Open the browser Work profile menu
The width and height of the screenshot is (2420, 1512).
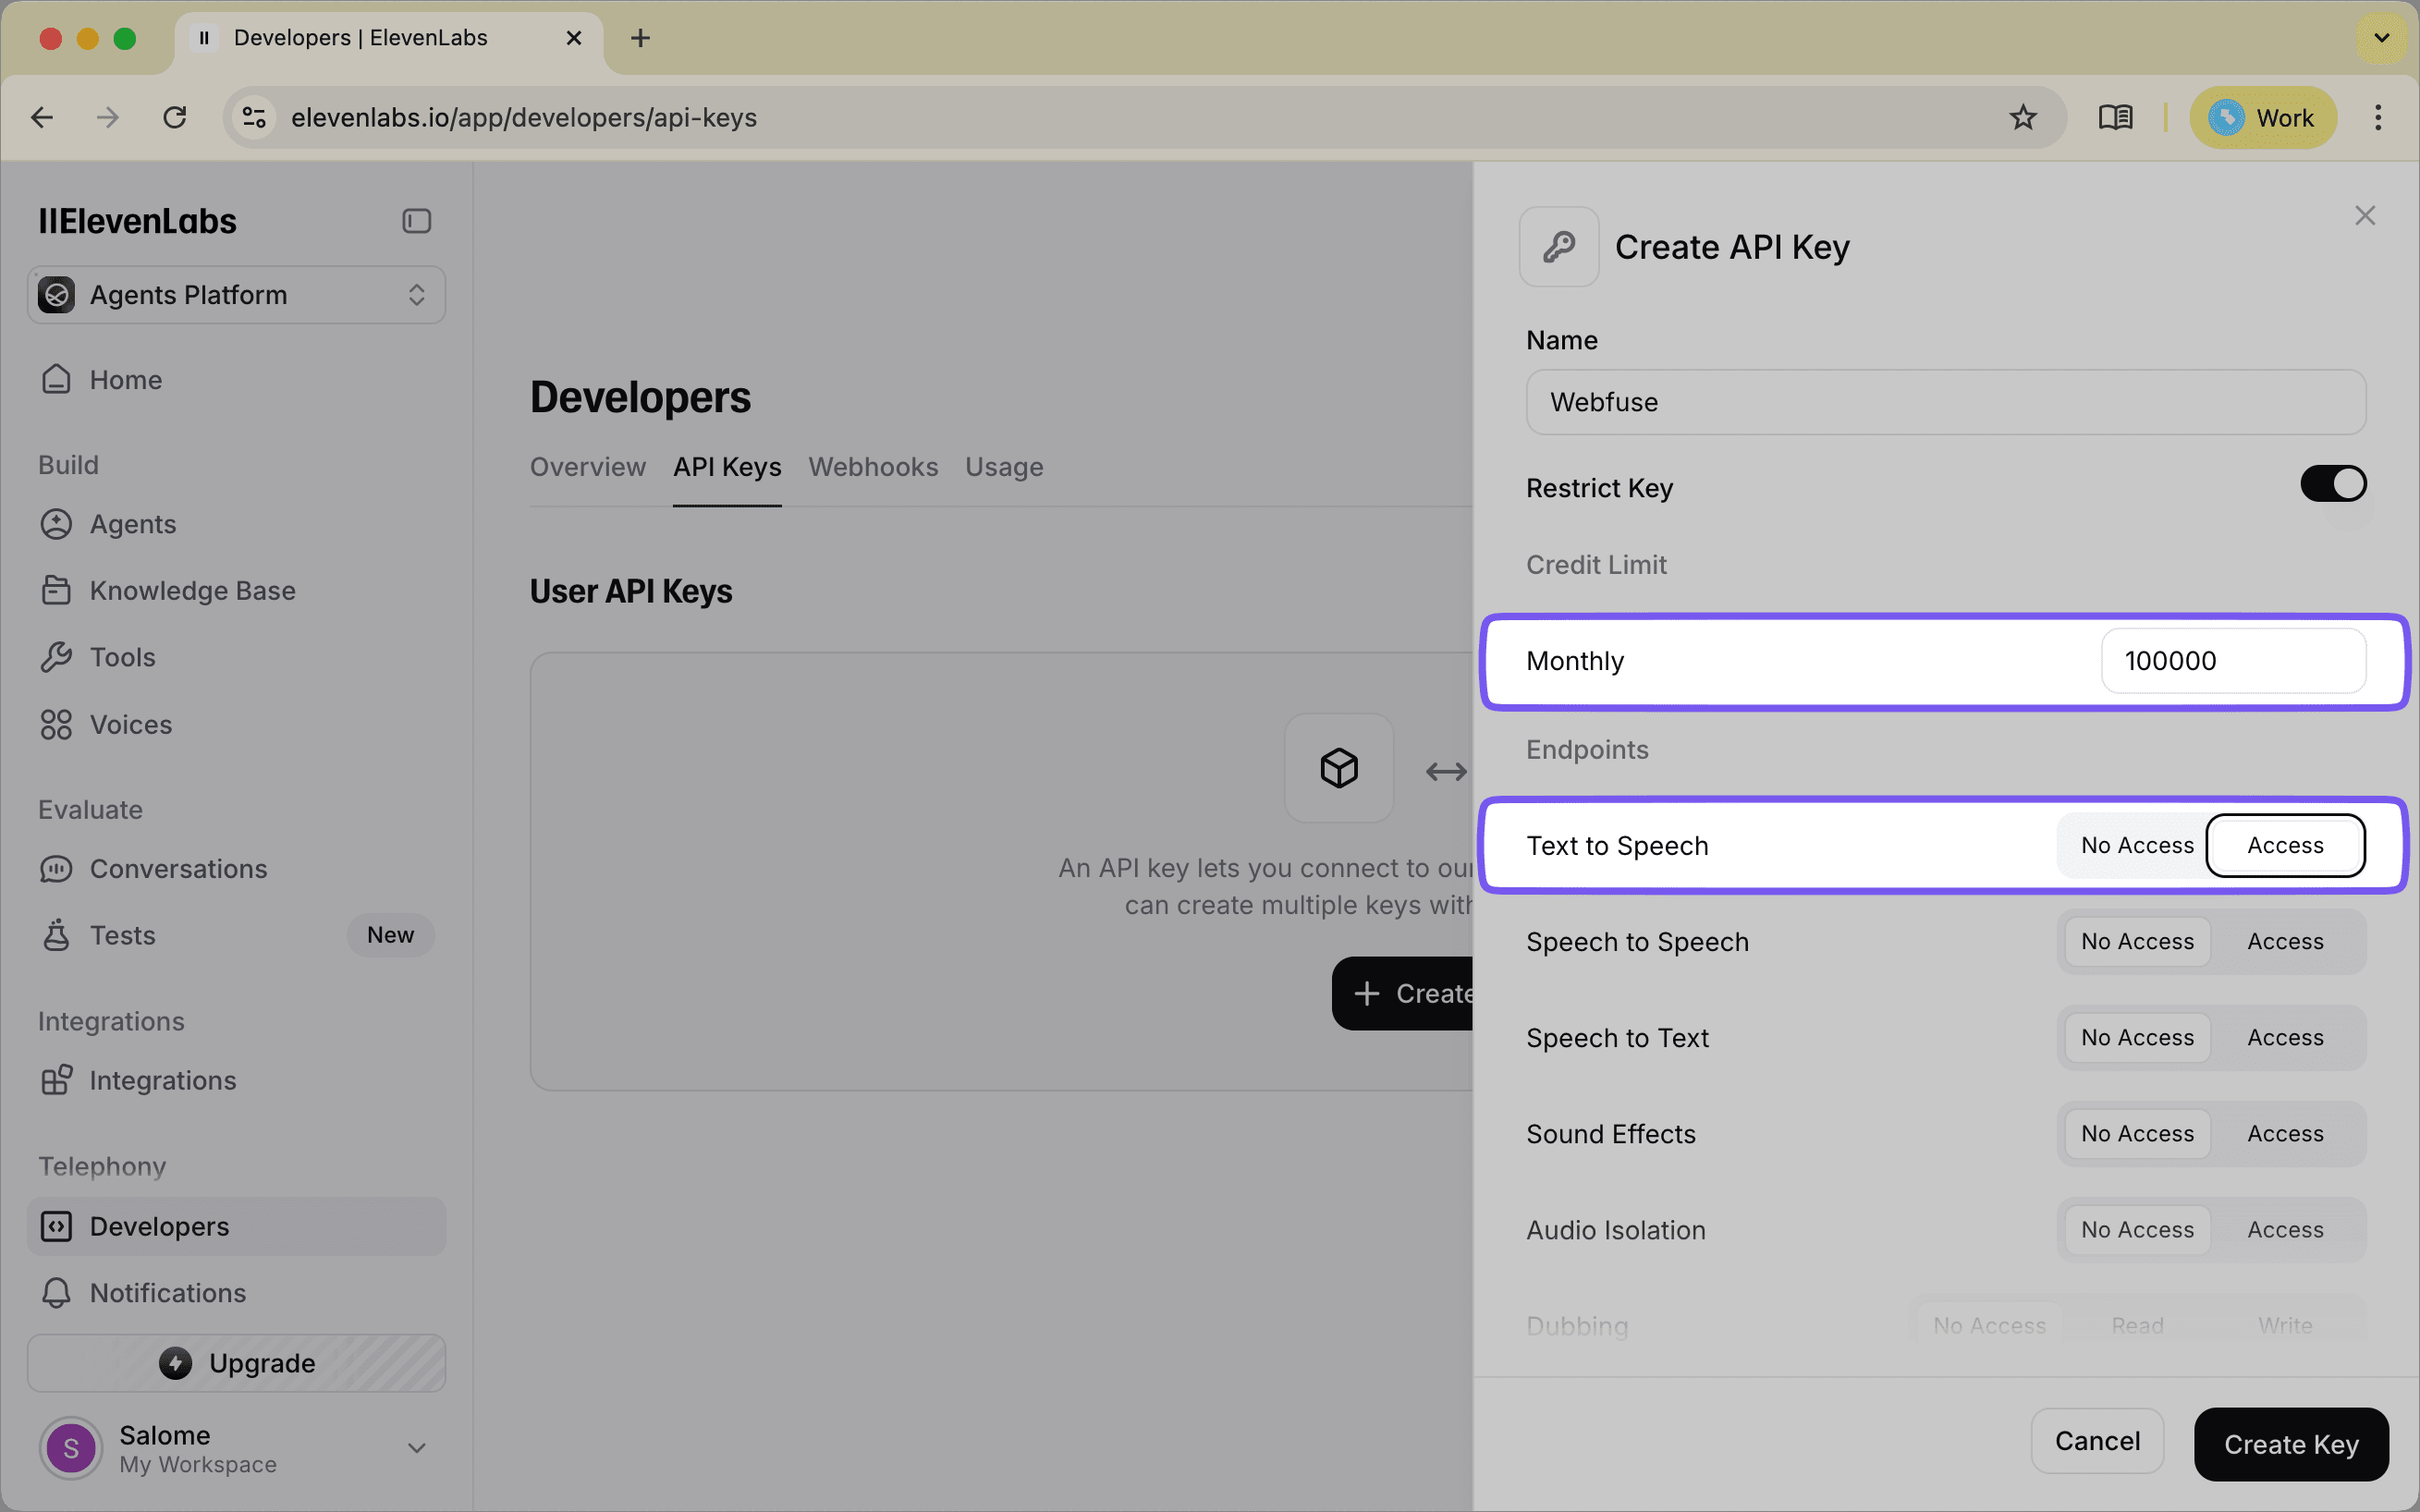coord(2263,117)
